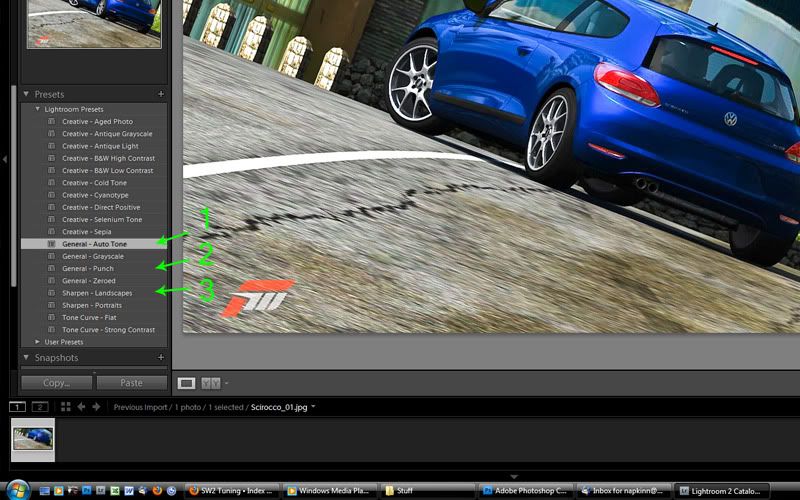This screenshot has width=800, height=500.
Task: Click the Copy... button
Action: pyautogui.click(x=57, y=383)
